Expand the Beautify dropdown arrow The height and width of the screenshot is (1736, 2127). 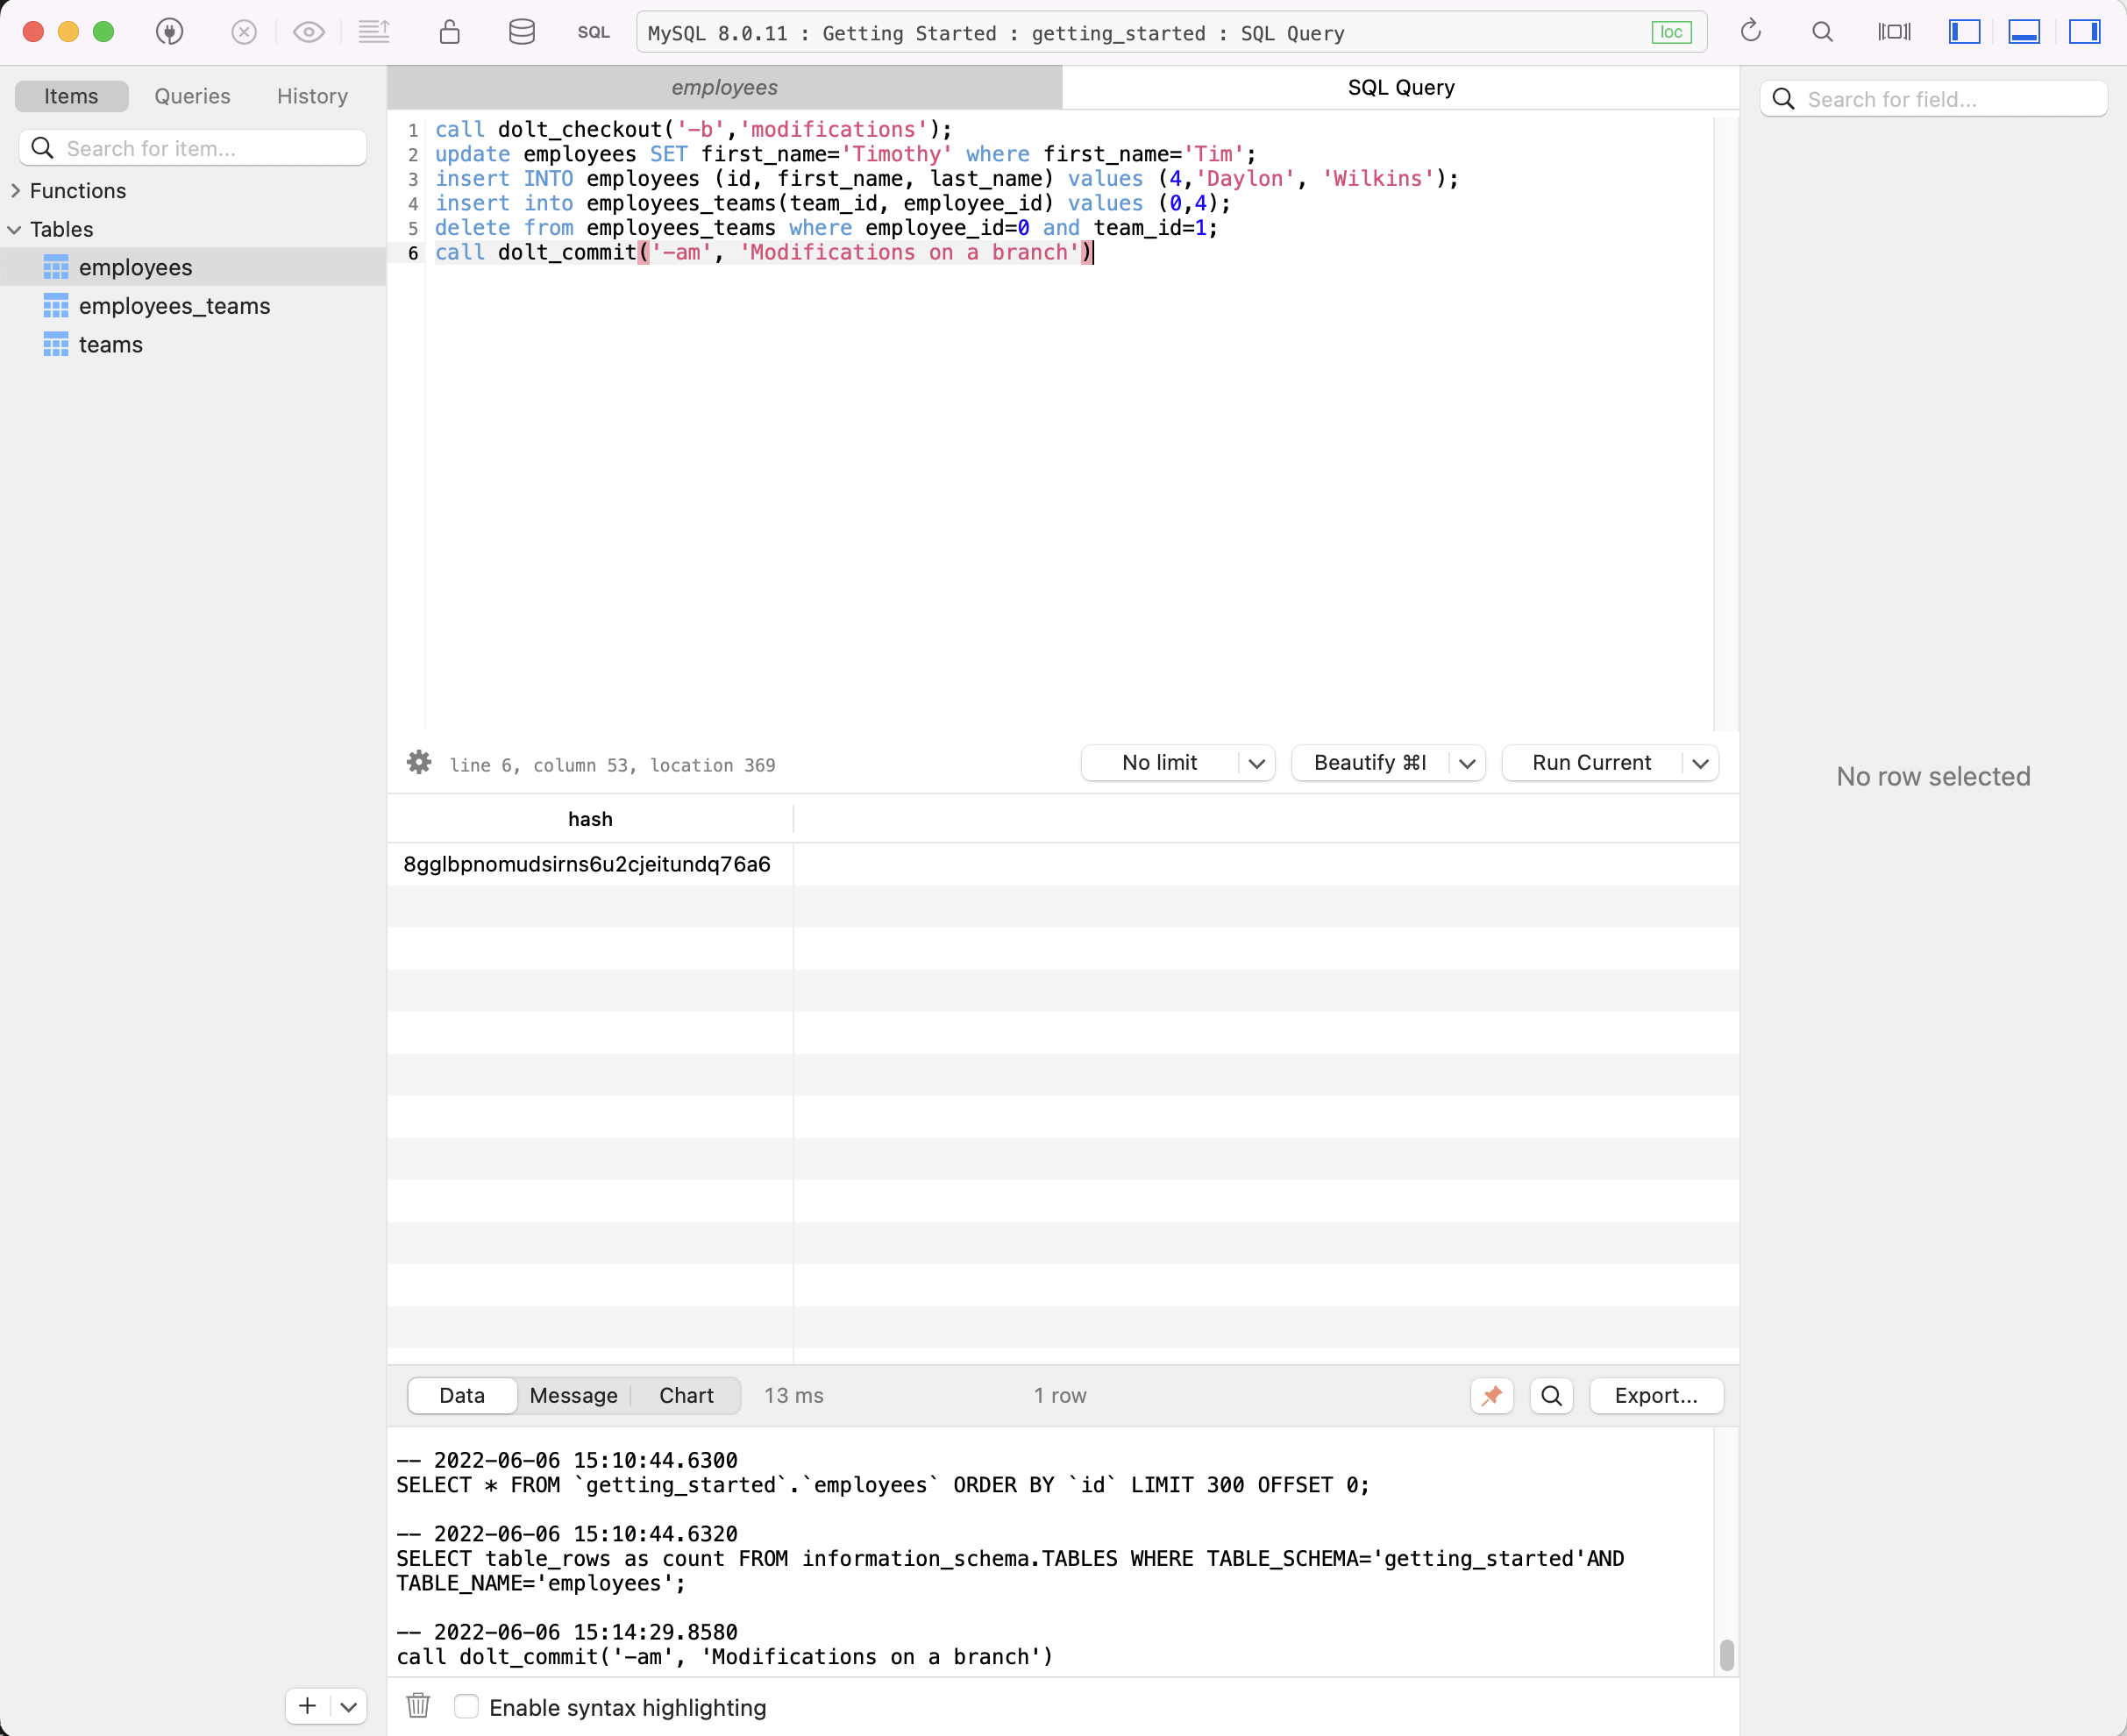1468,763
